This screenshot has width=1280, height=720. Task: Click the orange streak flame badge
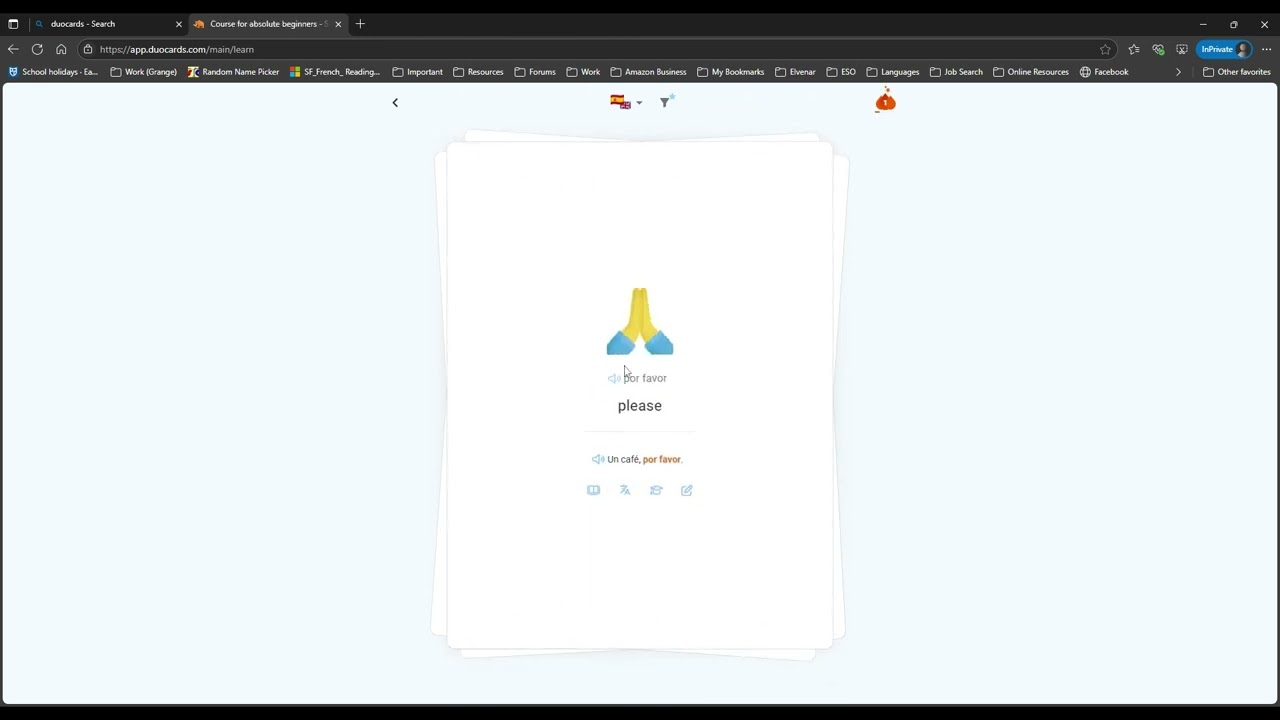click(x=885, y=100)
